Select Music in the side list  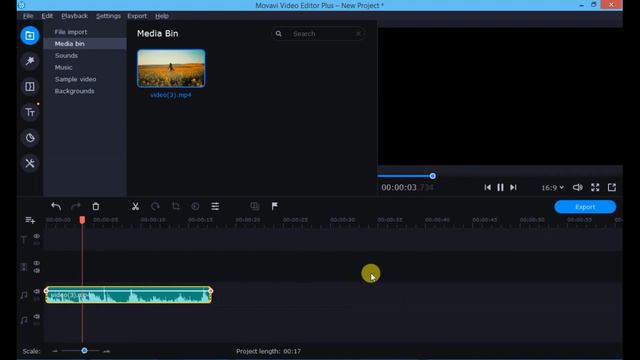click(x=85, y=67)
